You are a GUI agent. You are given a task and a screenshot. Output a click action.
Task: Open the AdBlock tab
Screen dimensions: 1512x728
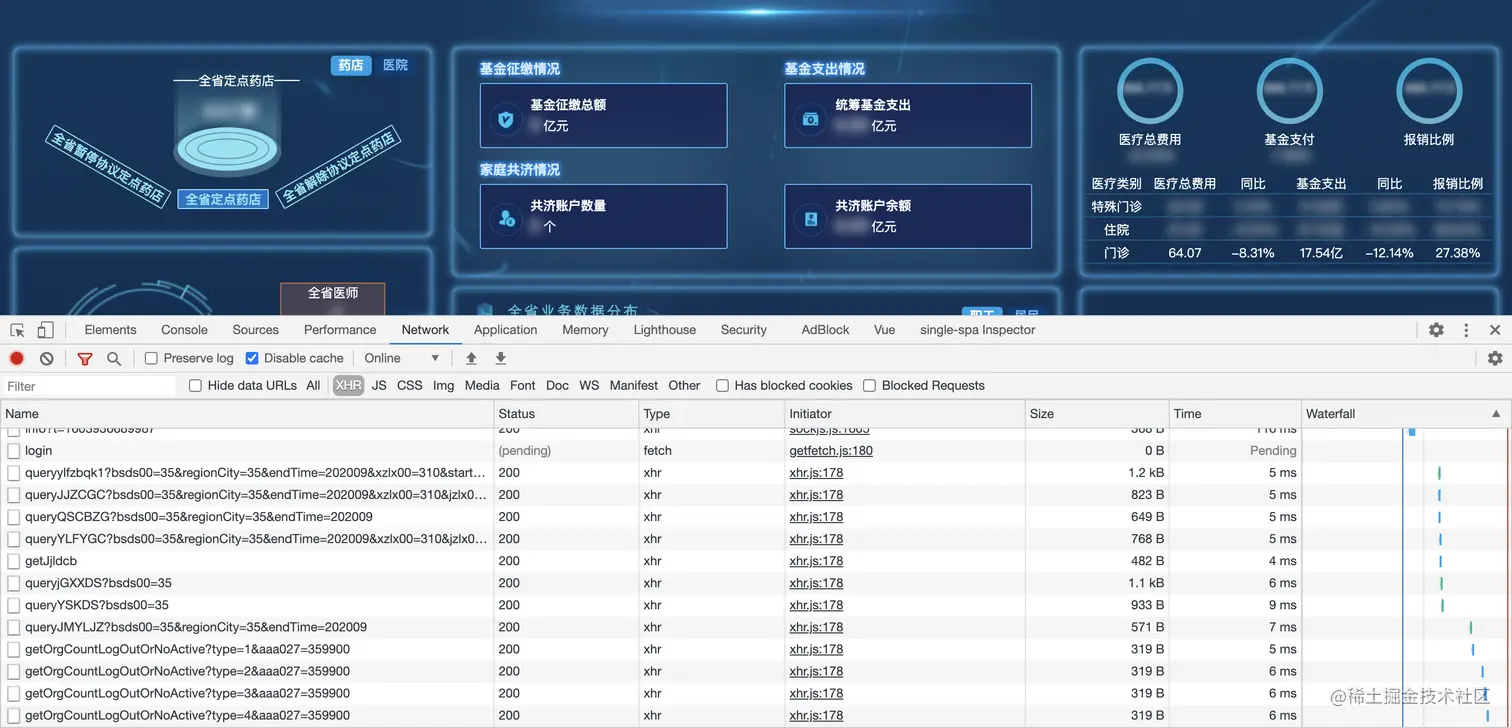click(x=826, y=330)
